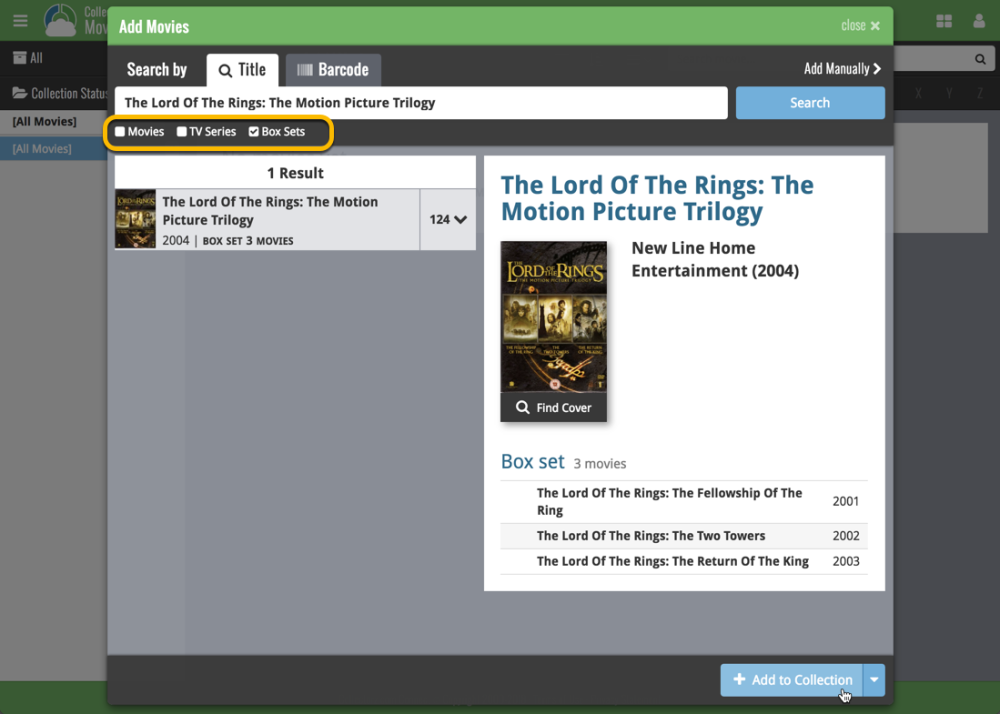Viewport: 1000px width, 714px height.
Task: Click the All archive box icon
Action: (20, 58)
